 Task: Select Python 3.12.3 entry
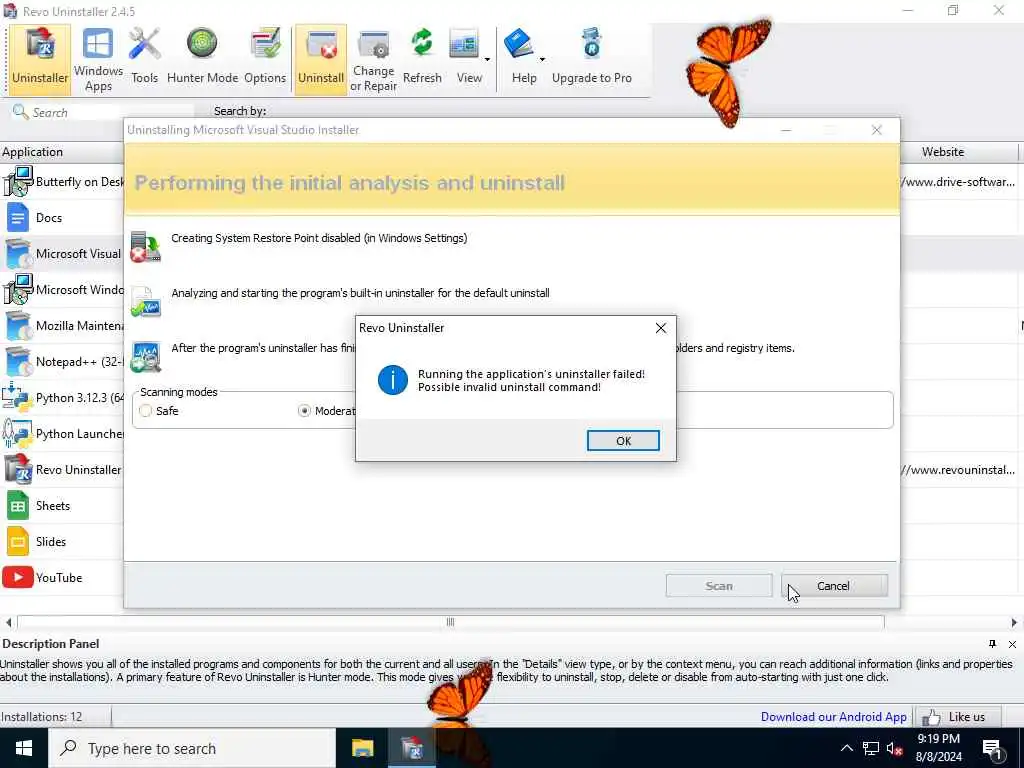(x=62, y=398)
